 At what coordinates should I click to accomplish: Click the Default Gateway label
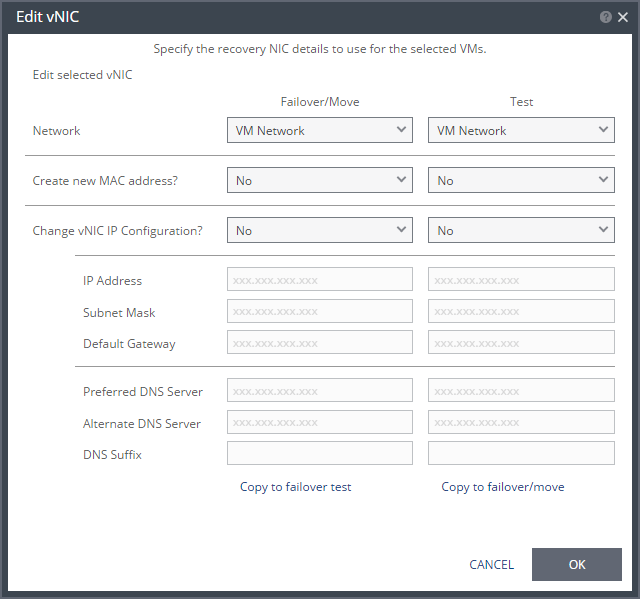pos(129,344)
